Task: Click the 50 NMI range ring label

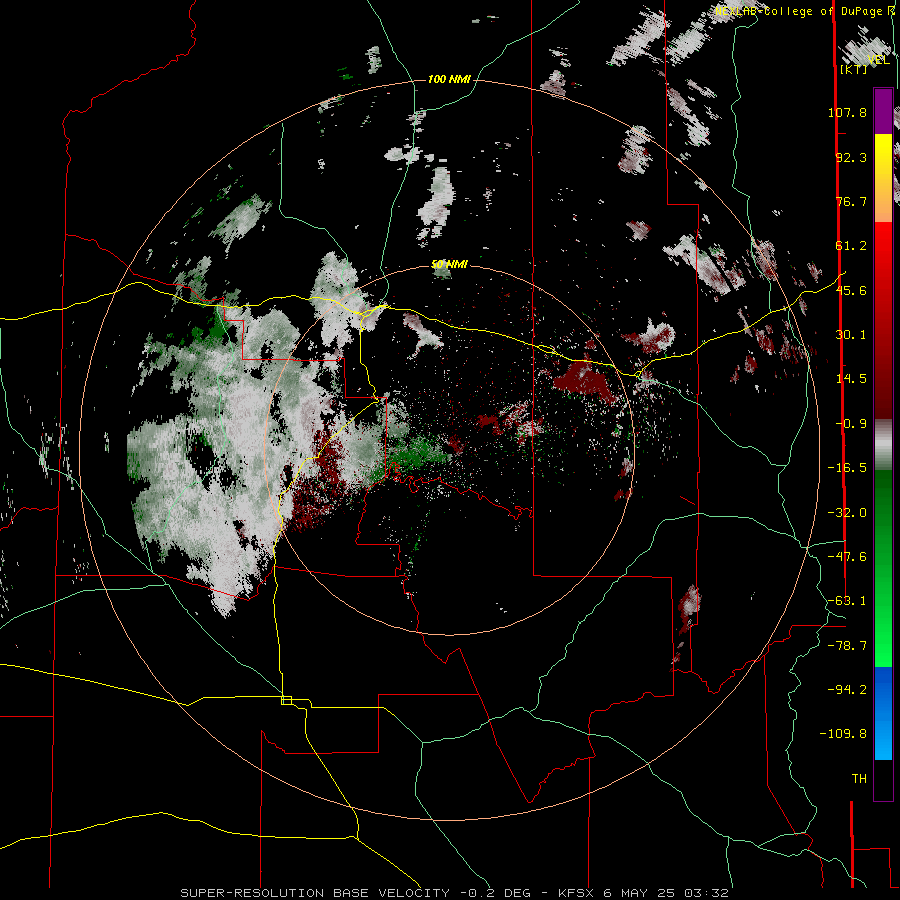Action: pyautogui.click(x=449, y=265)
